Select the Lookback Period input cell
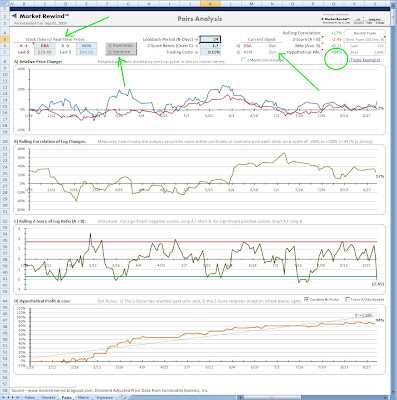This screenshot has width=397, height=400. [x=210, y=39]
